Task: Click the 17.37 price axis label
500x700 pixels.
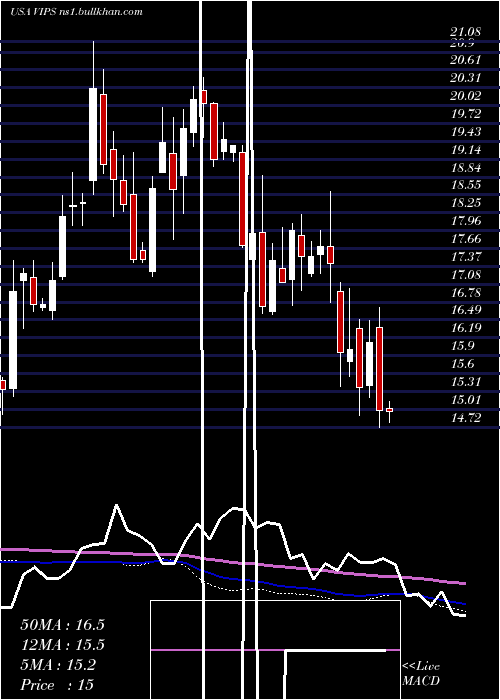Action: pyautogui.click(x=466, y=257)
